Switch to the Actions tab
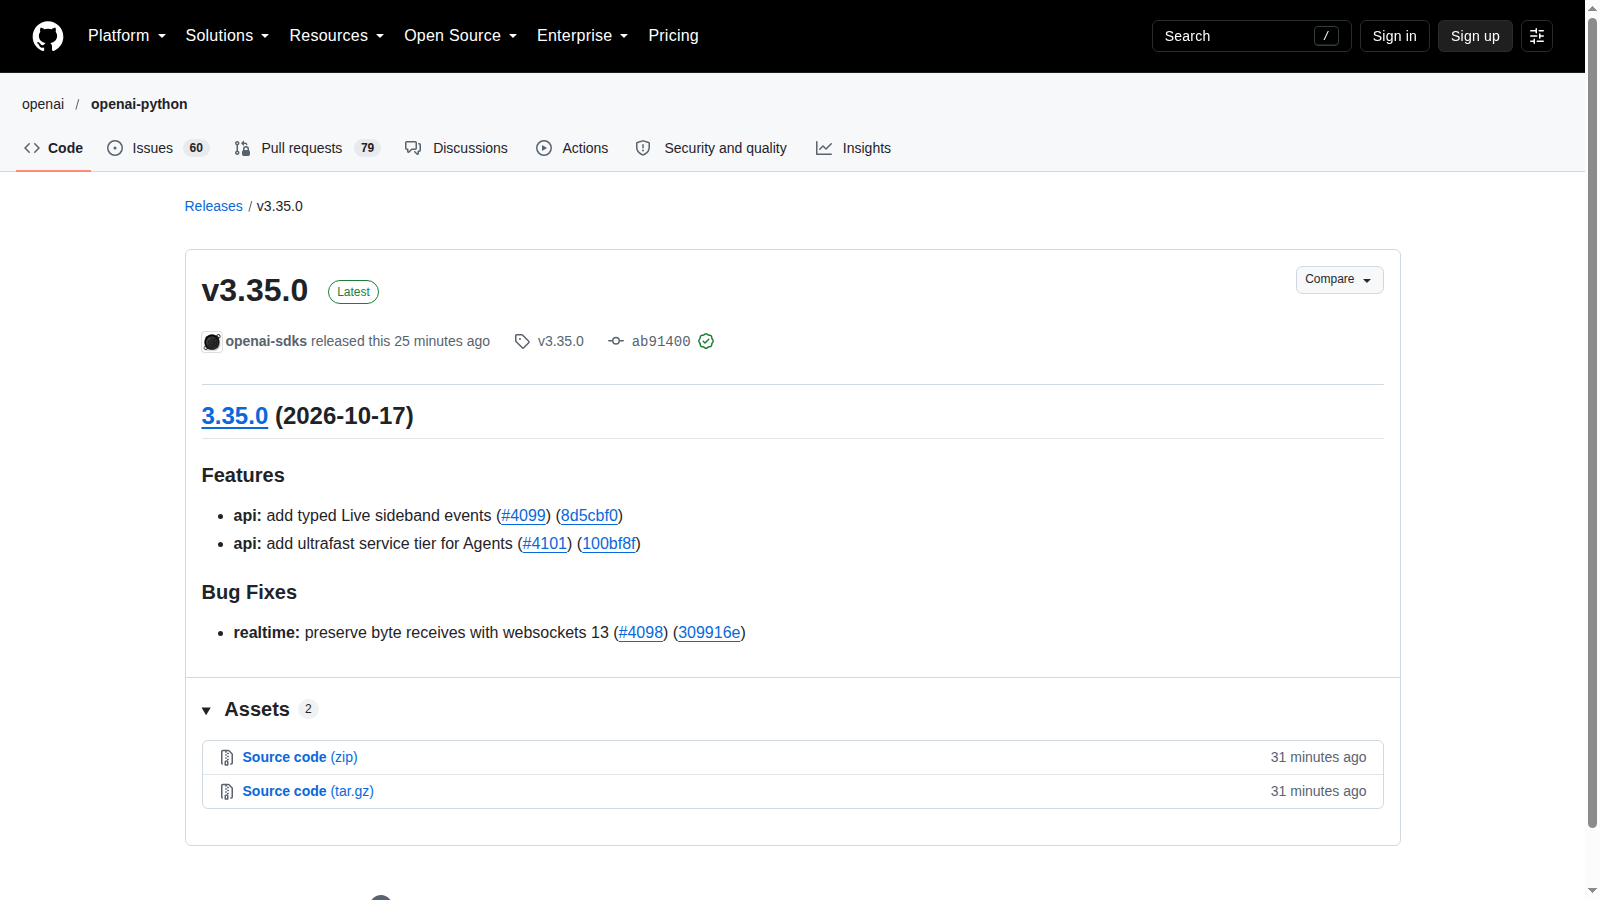The width and height of the screenshot is (1600, 900). point(572,148)
